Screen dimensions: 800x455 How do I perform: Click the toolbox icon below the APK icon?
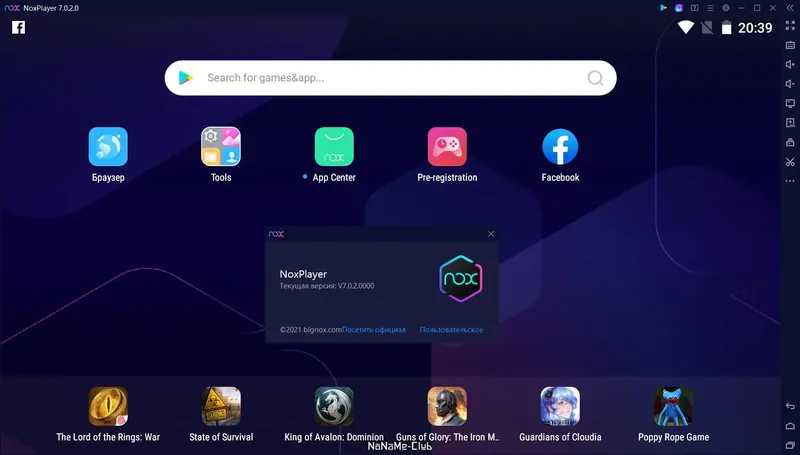790,142
